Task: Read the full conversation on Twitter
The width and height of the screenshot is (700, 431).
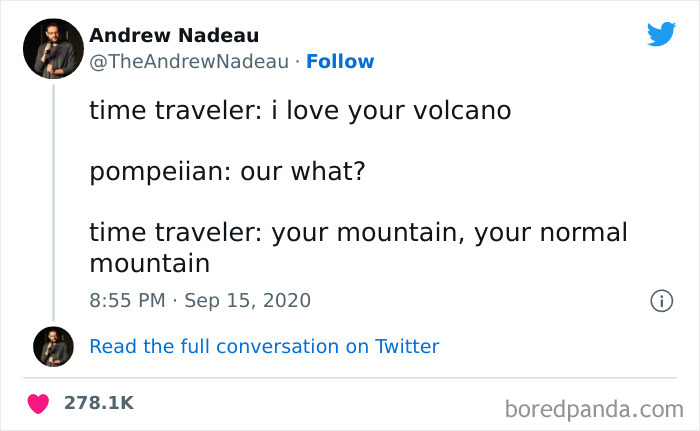Action: coord(264,346)
